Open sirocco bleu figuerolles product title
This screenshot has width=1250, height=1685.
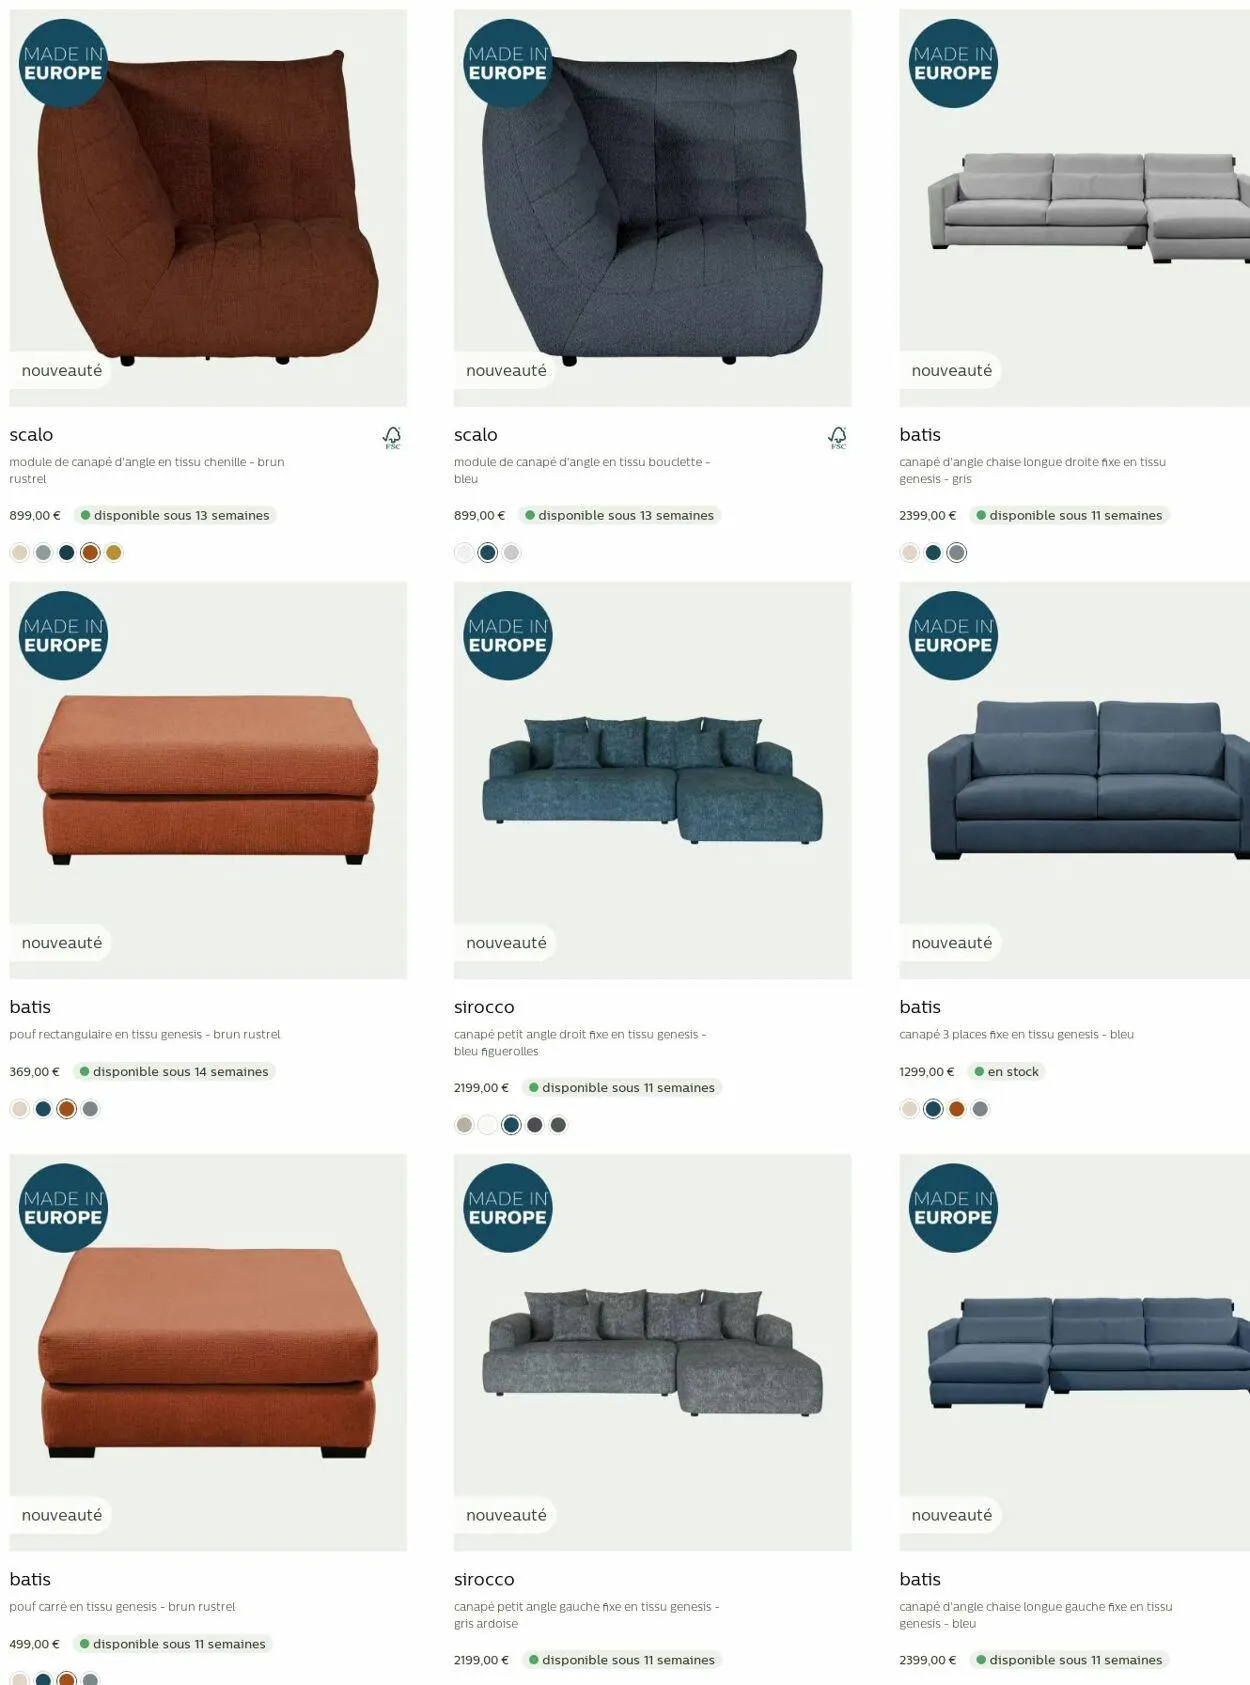coord(484,1007)
